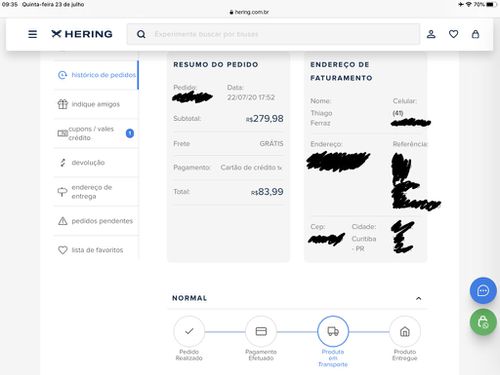Tap the search magnifier icon
This screenshot has height=375, width=500.
141,34
